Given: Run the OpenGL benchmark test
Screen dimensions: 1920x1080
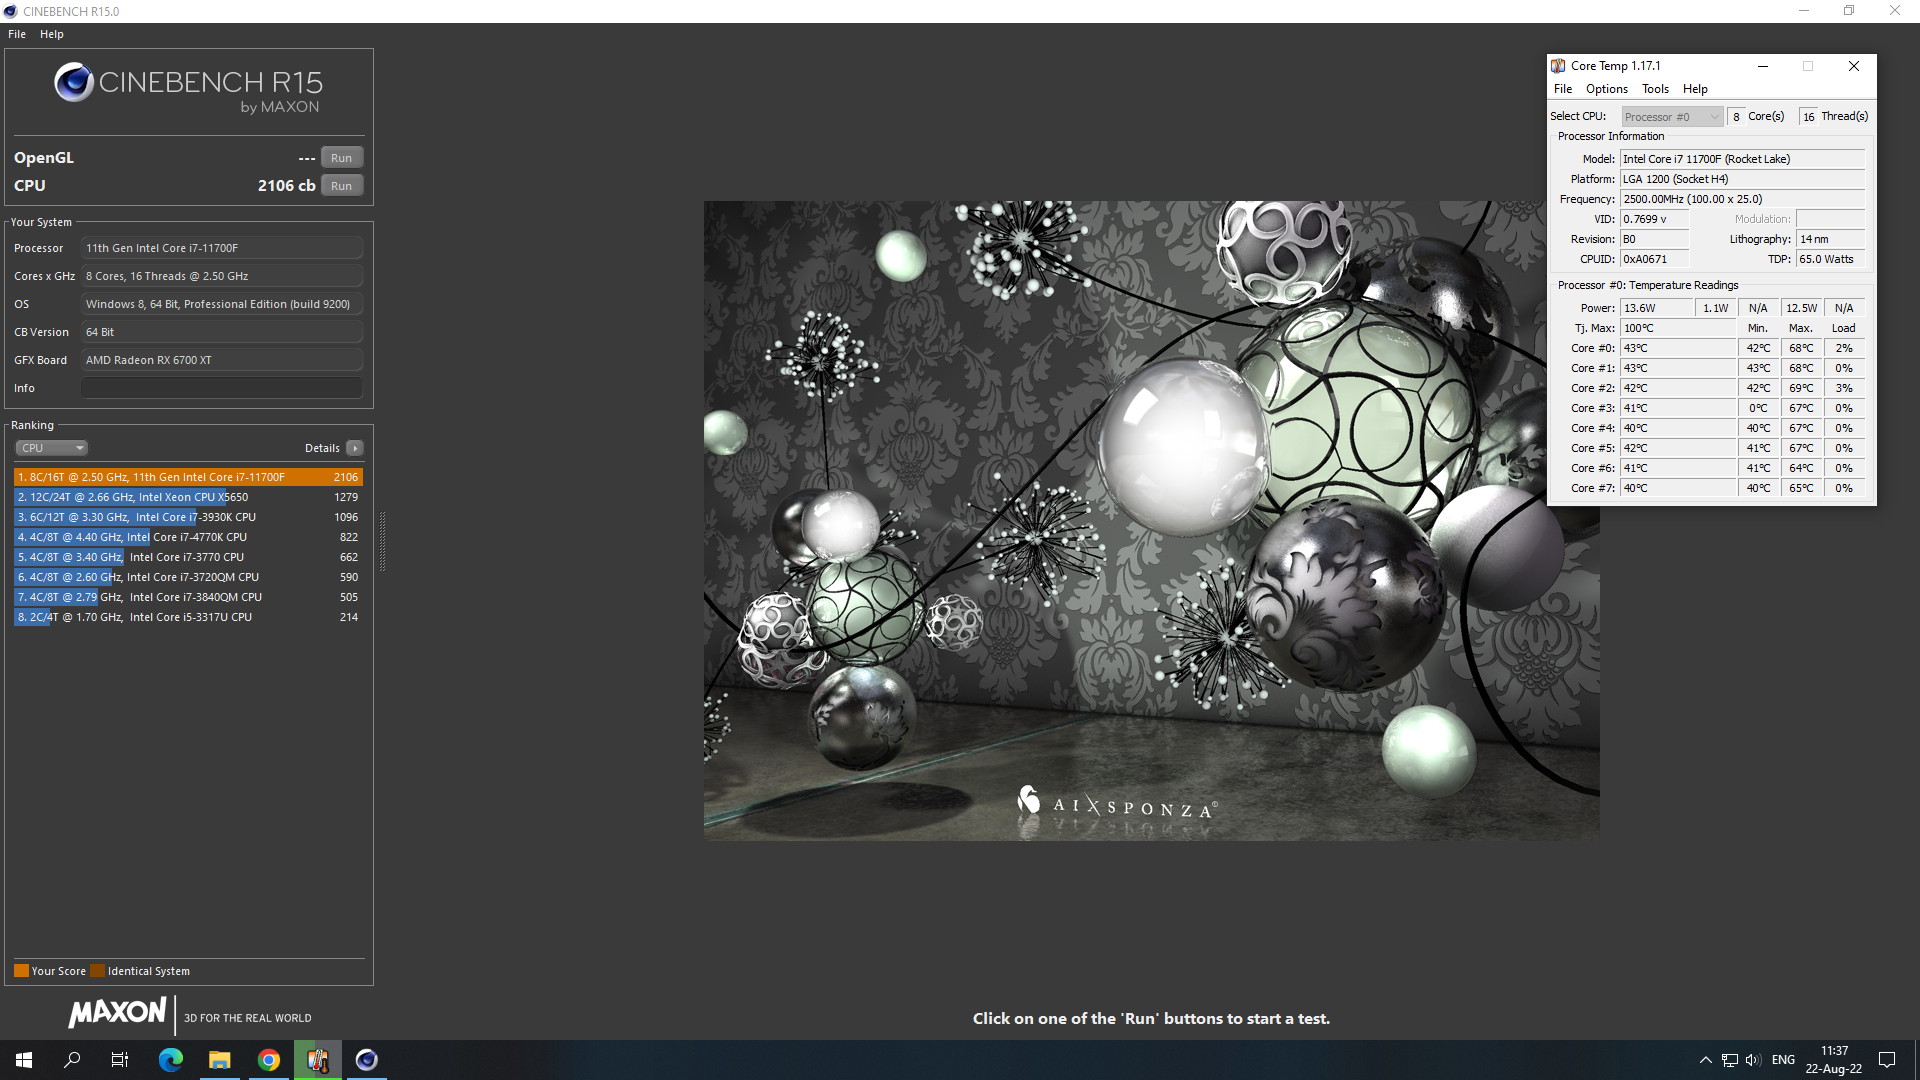Looking at the screenshot, I should (341, 158).
